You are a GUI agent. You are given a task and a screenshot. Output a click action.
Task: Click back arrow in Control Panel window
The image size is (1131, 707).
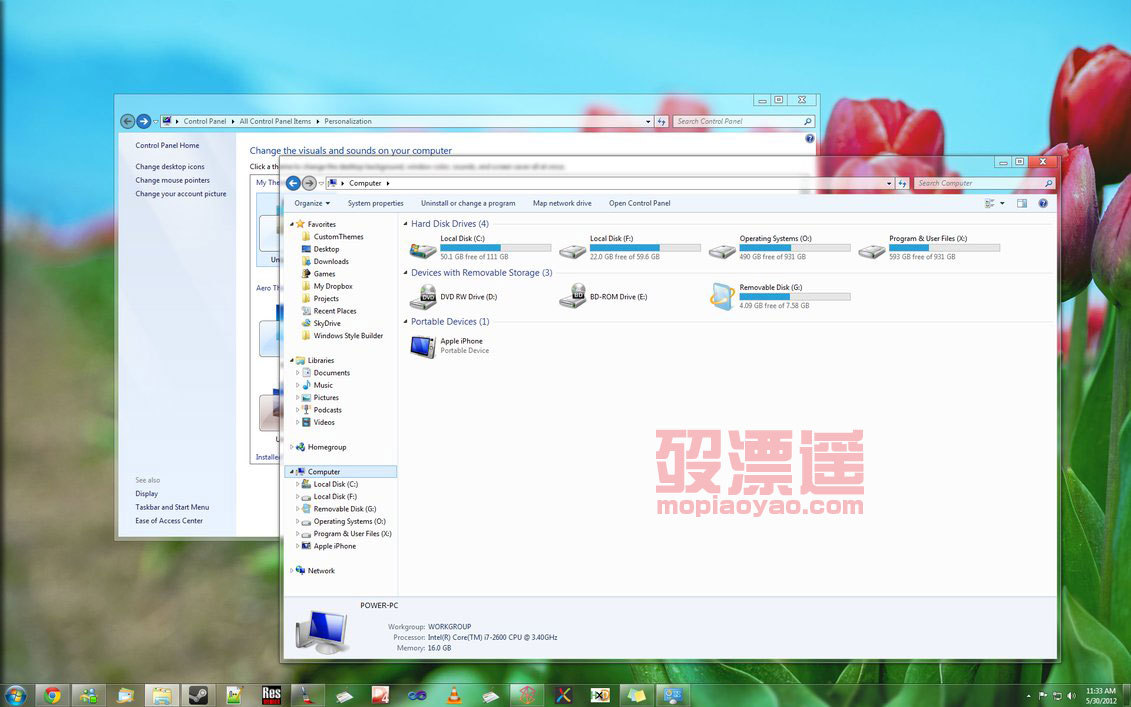click(127, 121)
